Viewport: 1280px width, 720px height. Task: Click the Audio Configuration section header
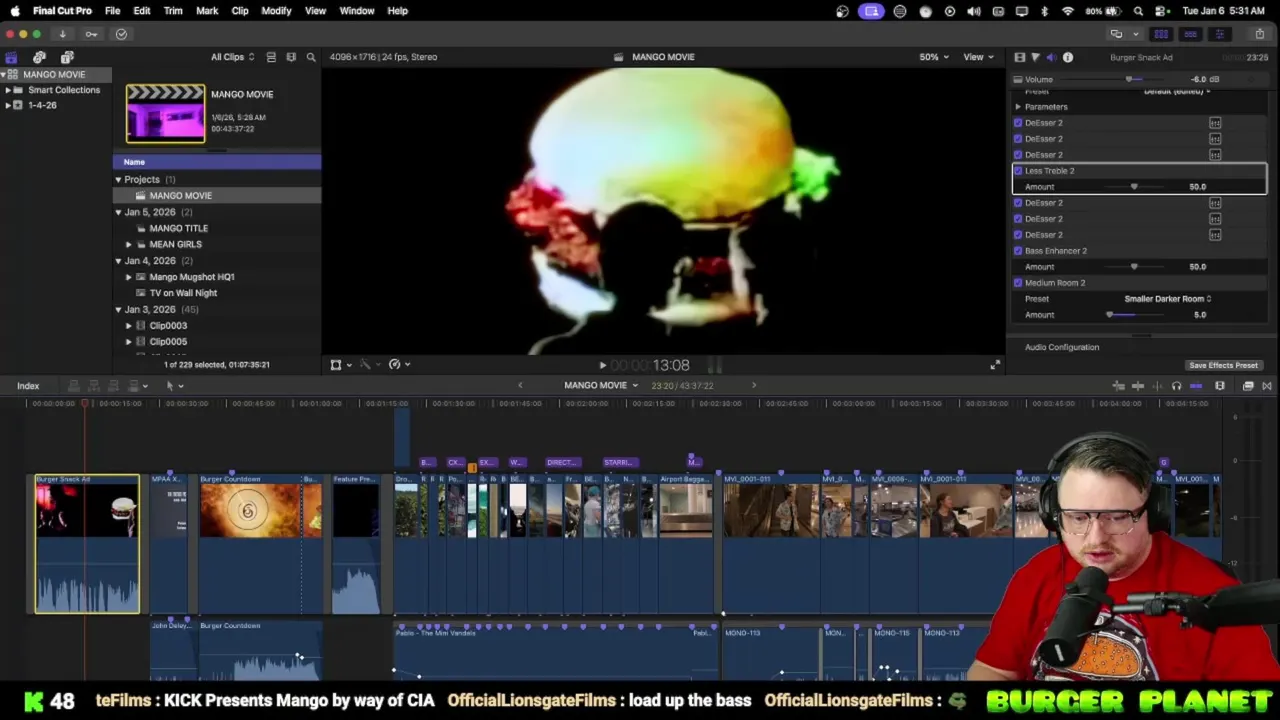[x=1062, y=347]
